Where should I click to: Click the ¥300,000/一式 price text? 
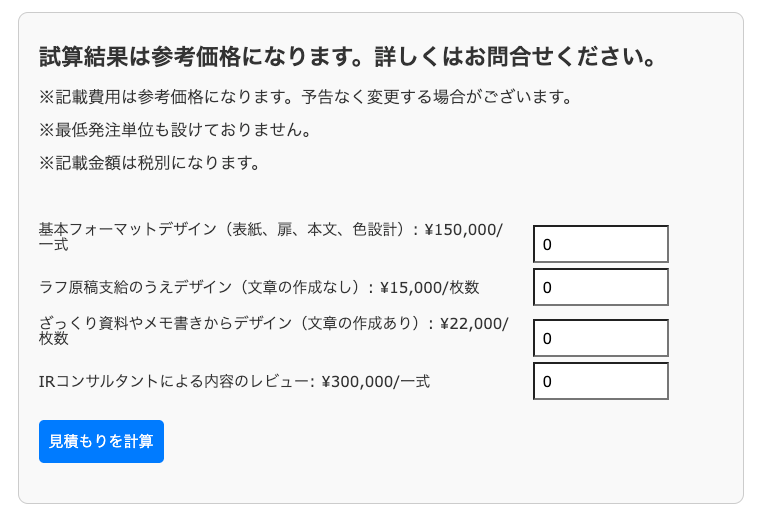[x=376, y=381]
